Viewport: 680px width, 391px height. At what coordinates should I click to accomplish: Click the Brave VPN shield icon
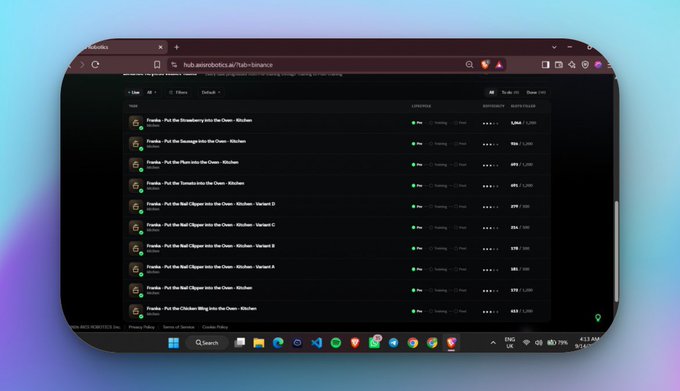(585, 65)
